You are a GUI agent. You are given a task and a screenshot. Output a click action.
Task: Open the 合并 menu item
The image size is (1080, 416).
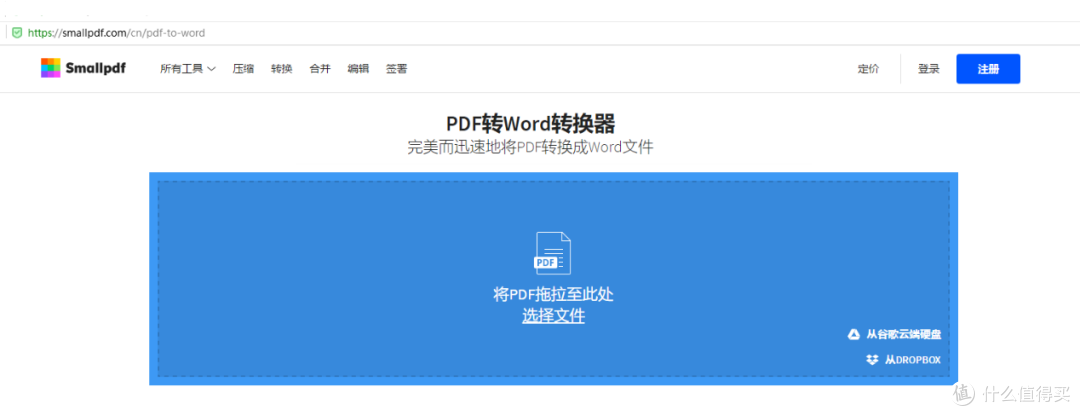coord(320,69)
